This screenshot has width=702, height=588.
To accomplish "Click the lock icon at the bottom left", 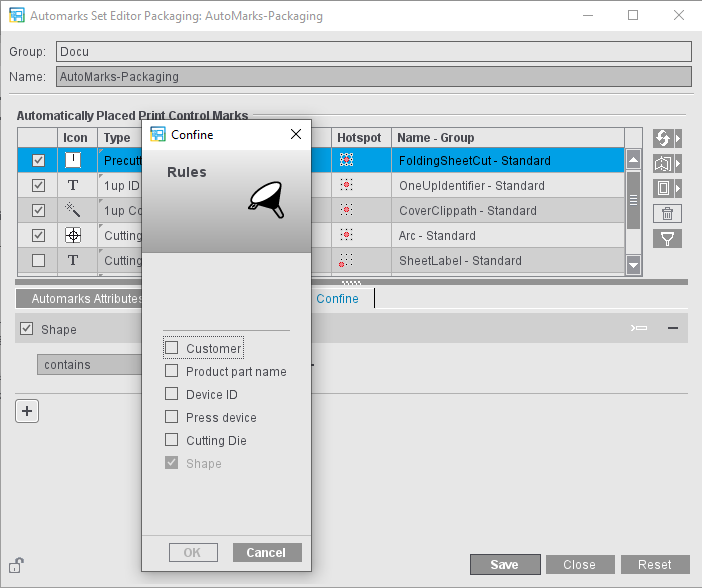I will click(17, 565).
